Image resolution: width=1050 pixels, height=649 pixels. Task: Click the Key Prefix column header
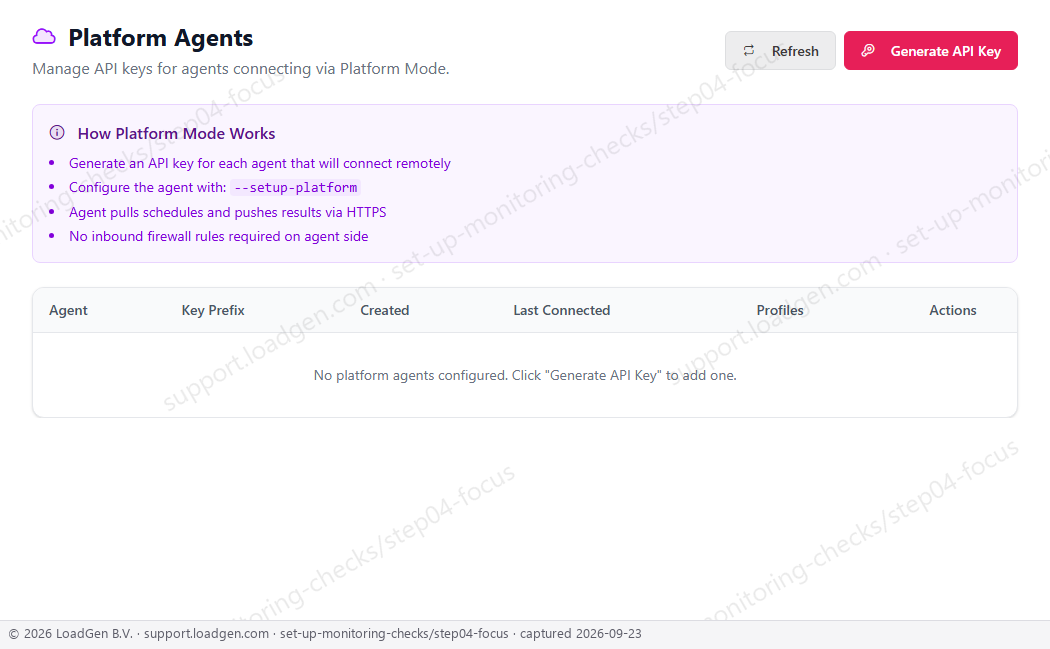point(213,310)
